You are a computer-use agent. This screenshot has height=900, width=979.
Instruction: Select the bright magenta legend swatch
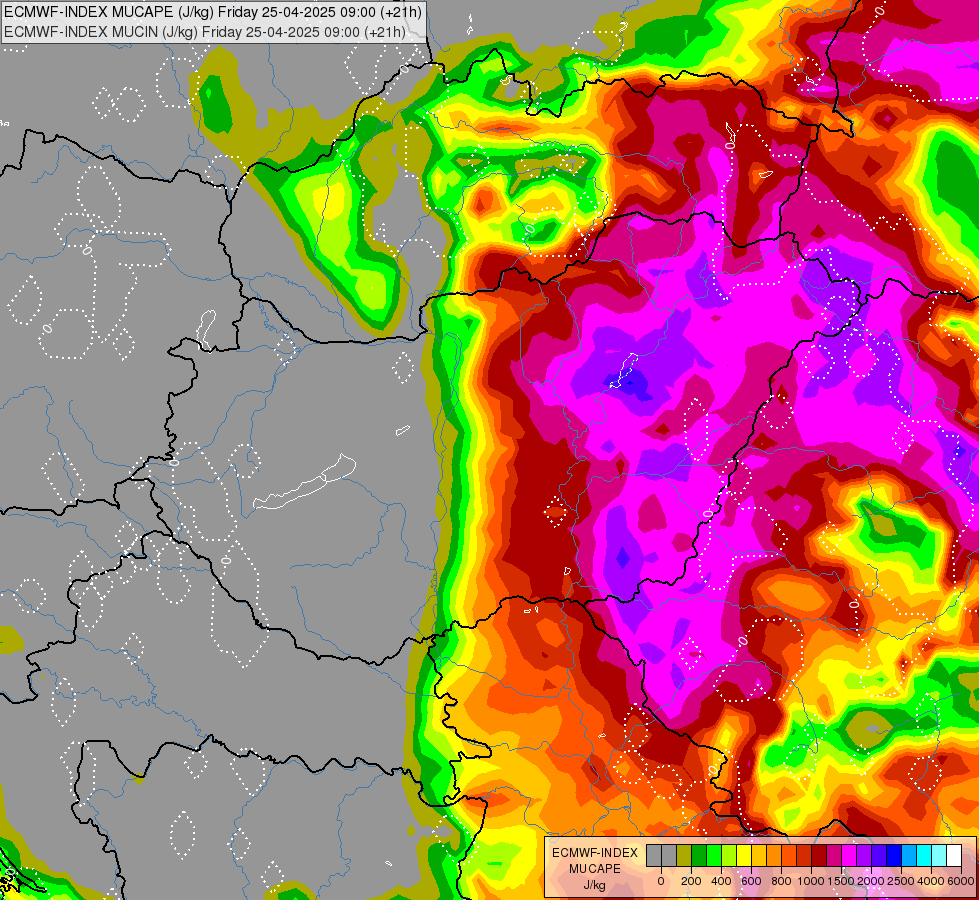[x=849, y=855]
